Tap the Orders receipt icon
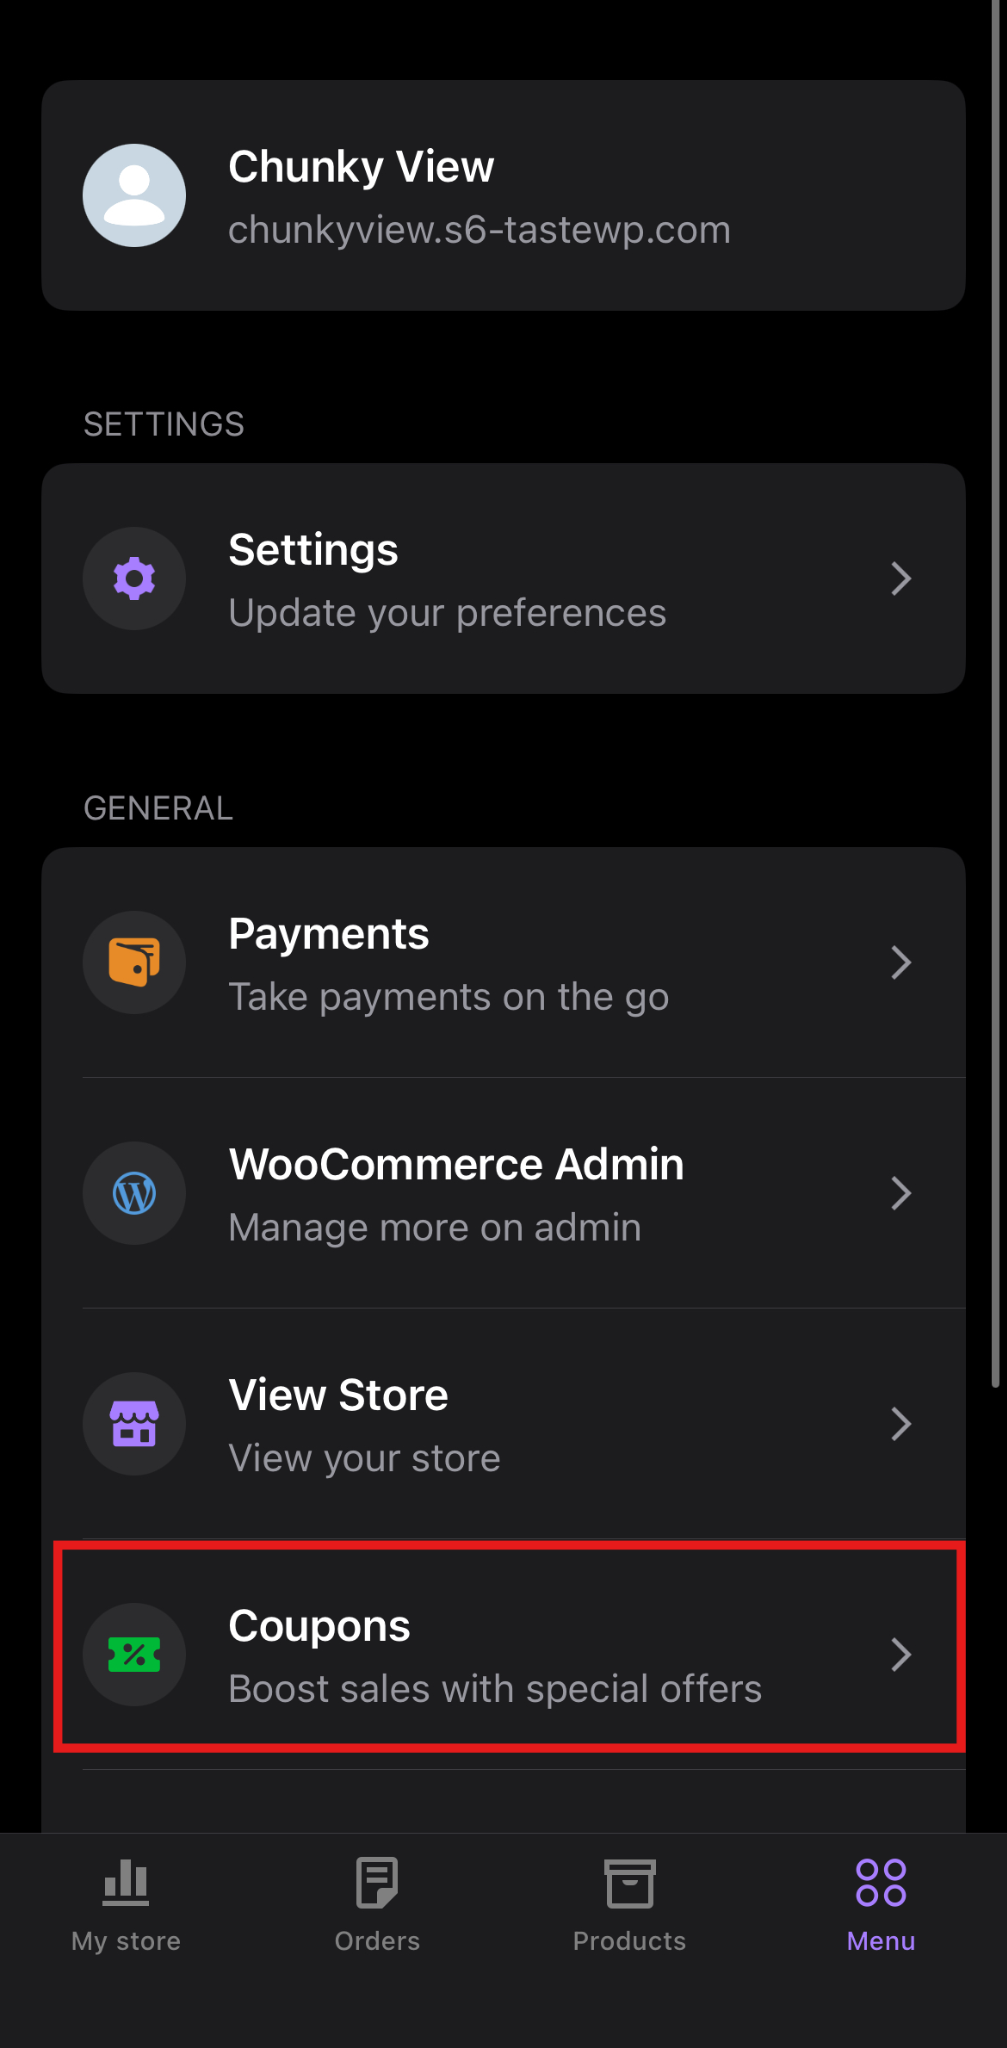Image resolution: width=1007 pixels, height=2048 pixels. (377, 1883)
